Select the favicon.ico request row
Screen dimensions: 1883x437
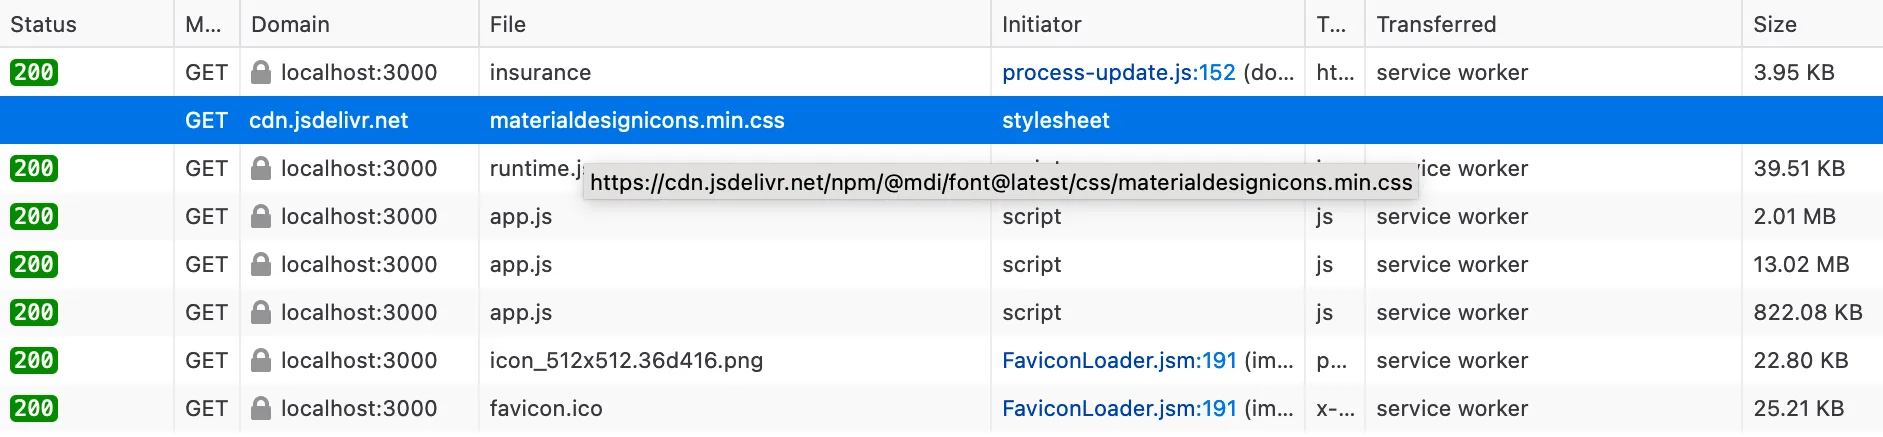pyautogui.click(x=546, y=408)
